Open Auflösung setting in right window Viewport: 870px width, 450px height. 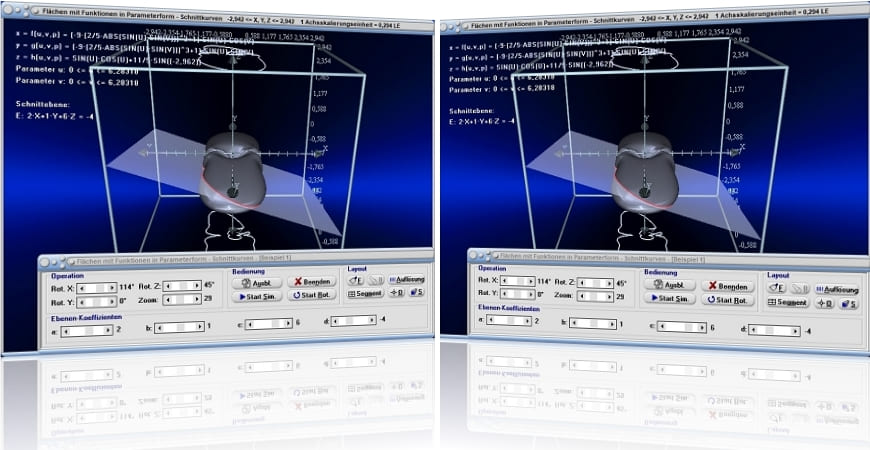tap(837, 289)
